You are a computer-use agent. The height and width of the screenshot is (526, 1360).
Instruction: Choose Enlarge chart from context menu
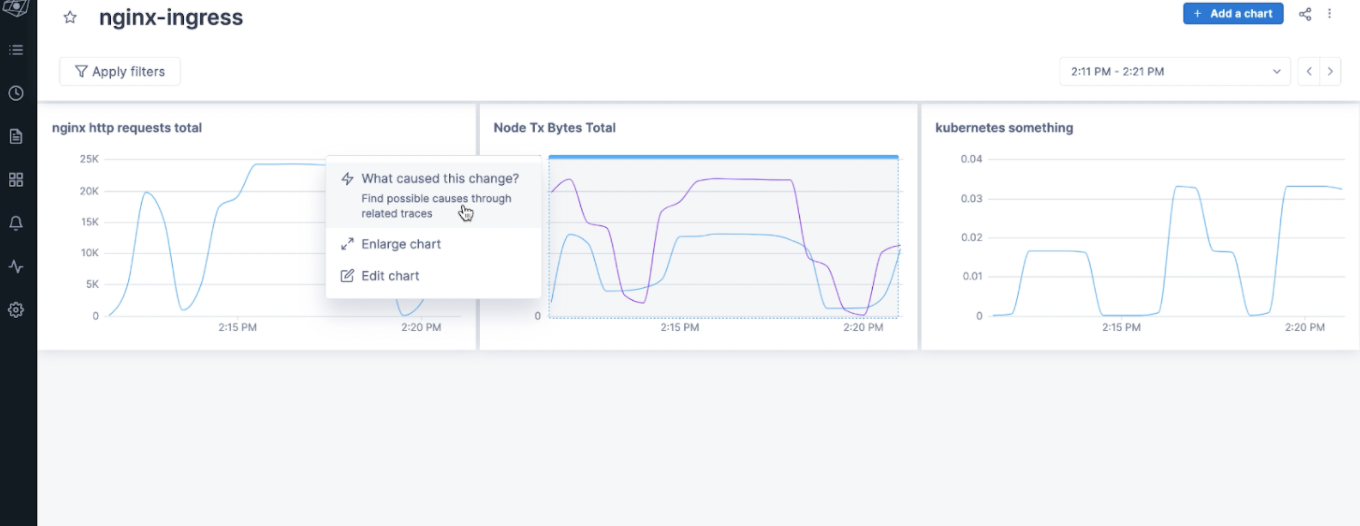(400, 244)
